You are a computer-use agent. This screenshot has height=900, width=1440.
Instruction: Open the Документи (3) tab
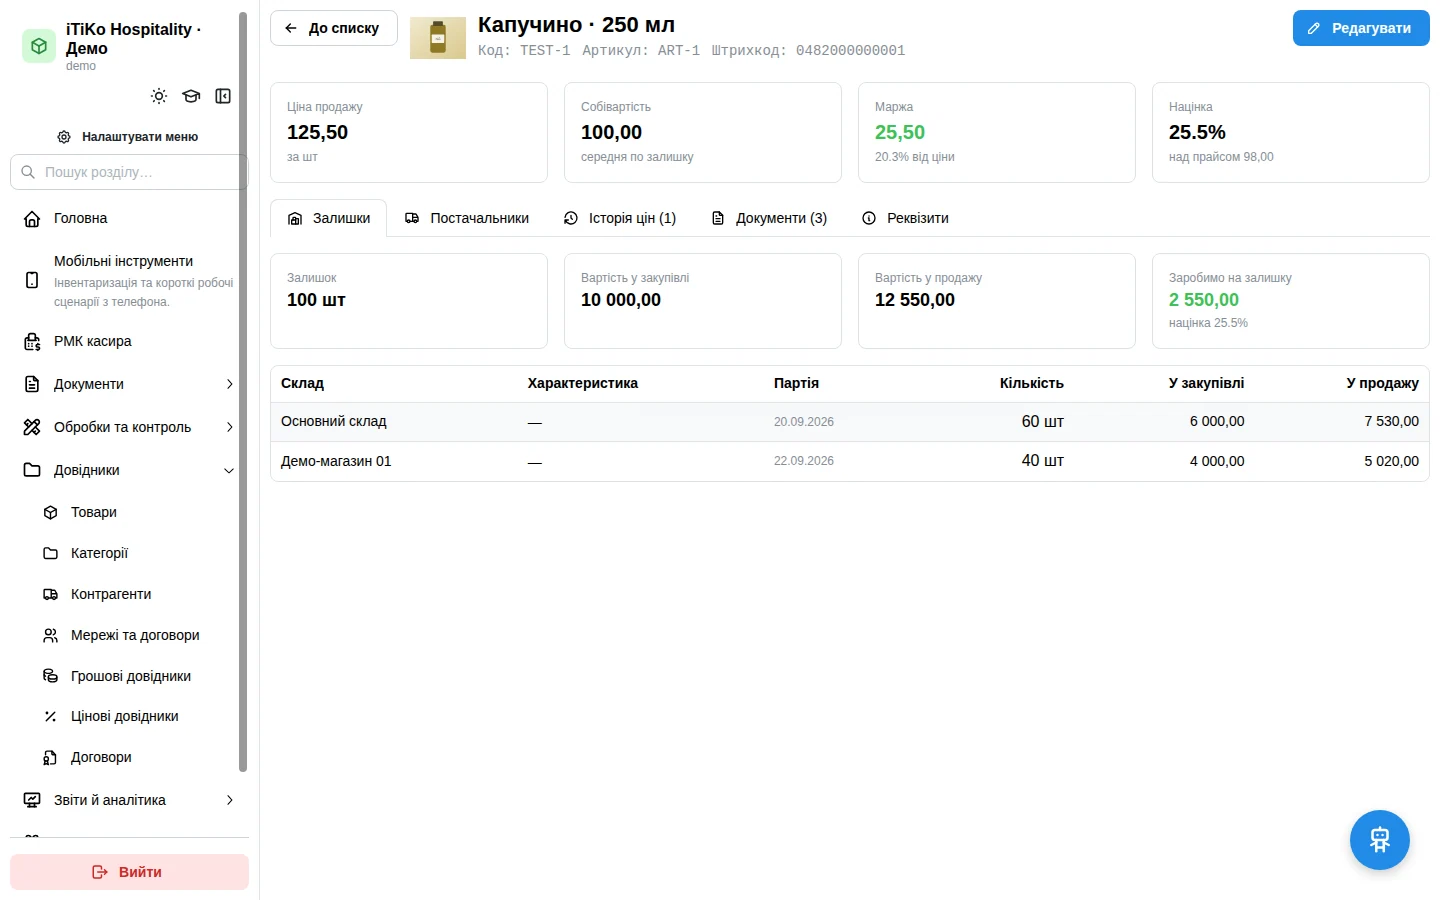click(769, 218)
